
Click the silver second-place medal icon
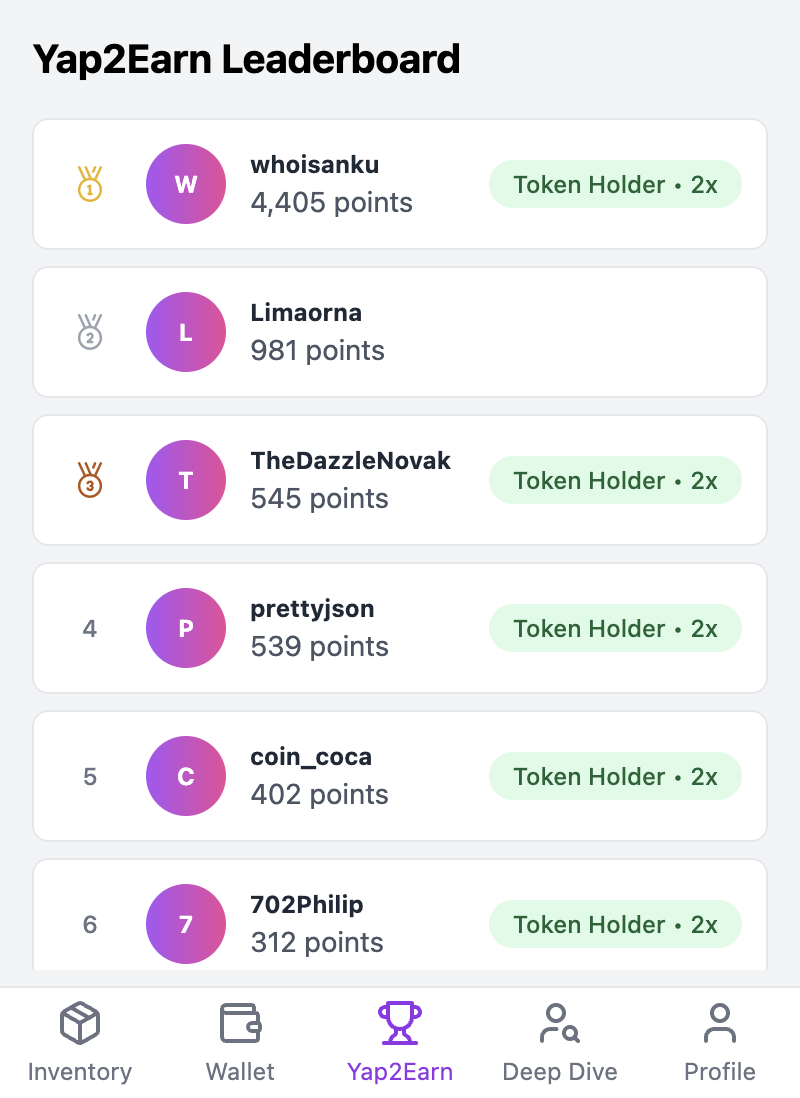pos(90,332)
